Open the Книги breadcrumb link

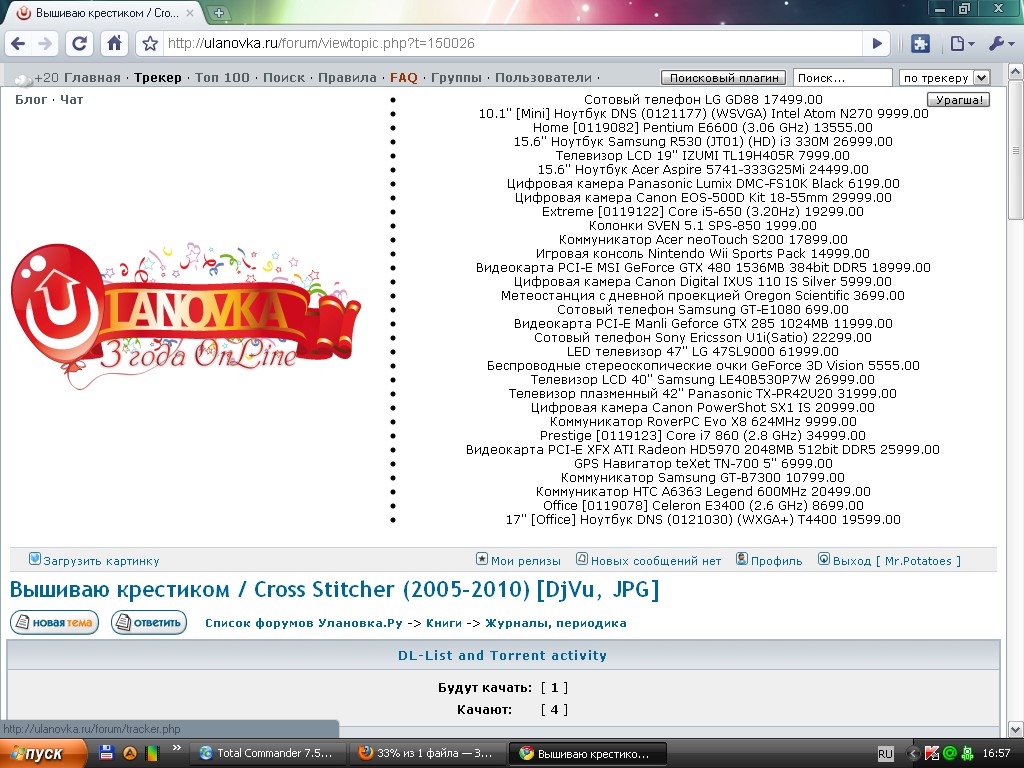(x=444, y=623)
